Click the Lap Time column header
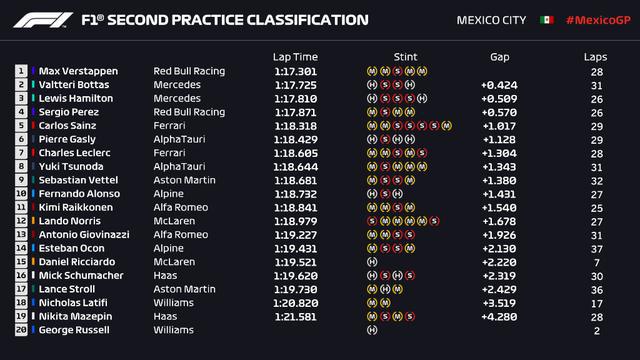This screenshot has width=640, height=360. (295, 57)
